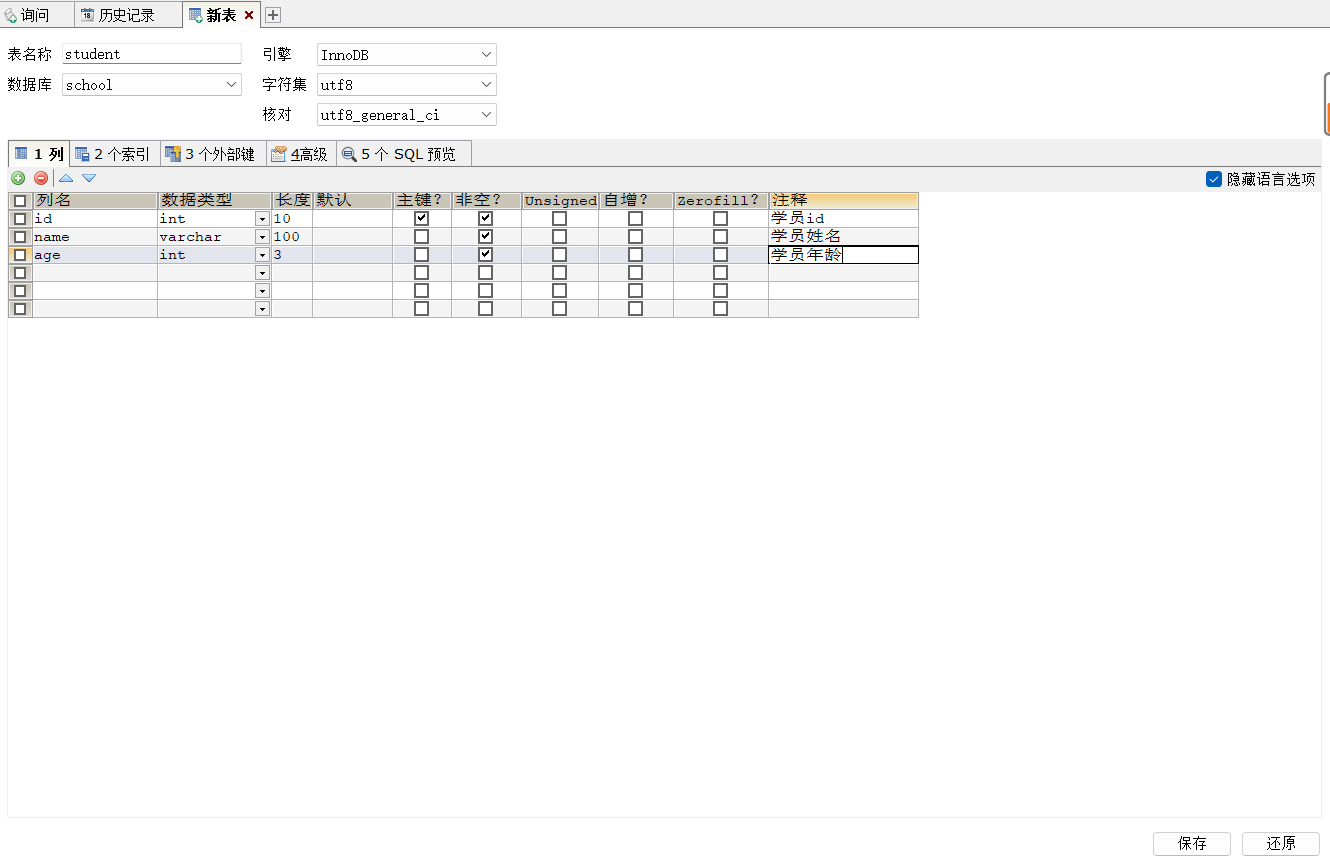The width and height of the screenshot is (1330, 858).
Task: Click the 保存 button
Action: click(x=1192, y=843)
